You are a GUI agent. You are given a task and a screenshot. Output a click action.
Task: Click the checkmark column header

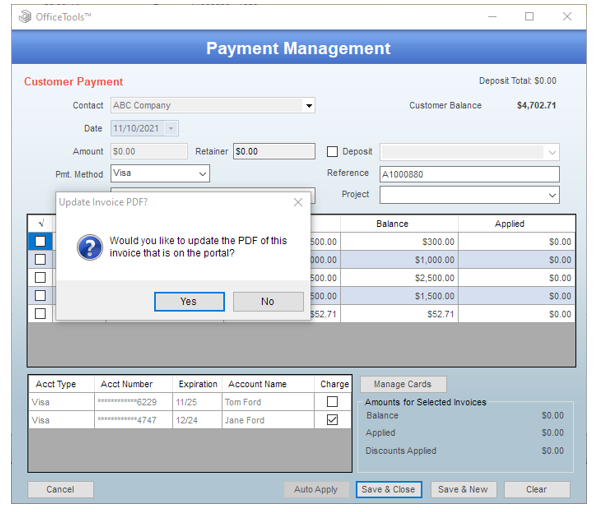coord(41,223)
